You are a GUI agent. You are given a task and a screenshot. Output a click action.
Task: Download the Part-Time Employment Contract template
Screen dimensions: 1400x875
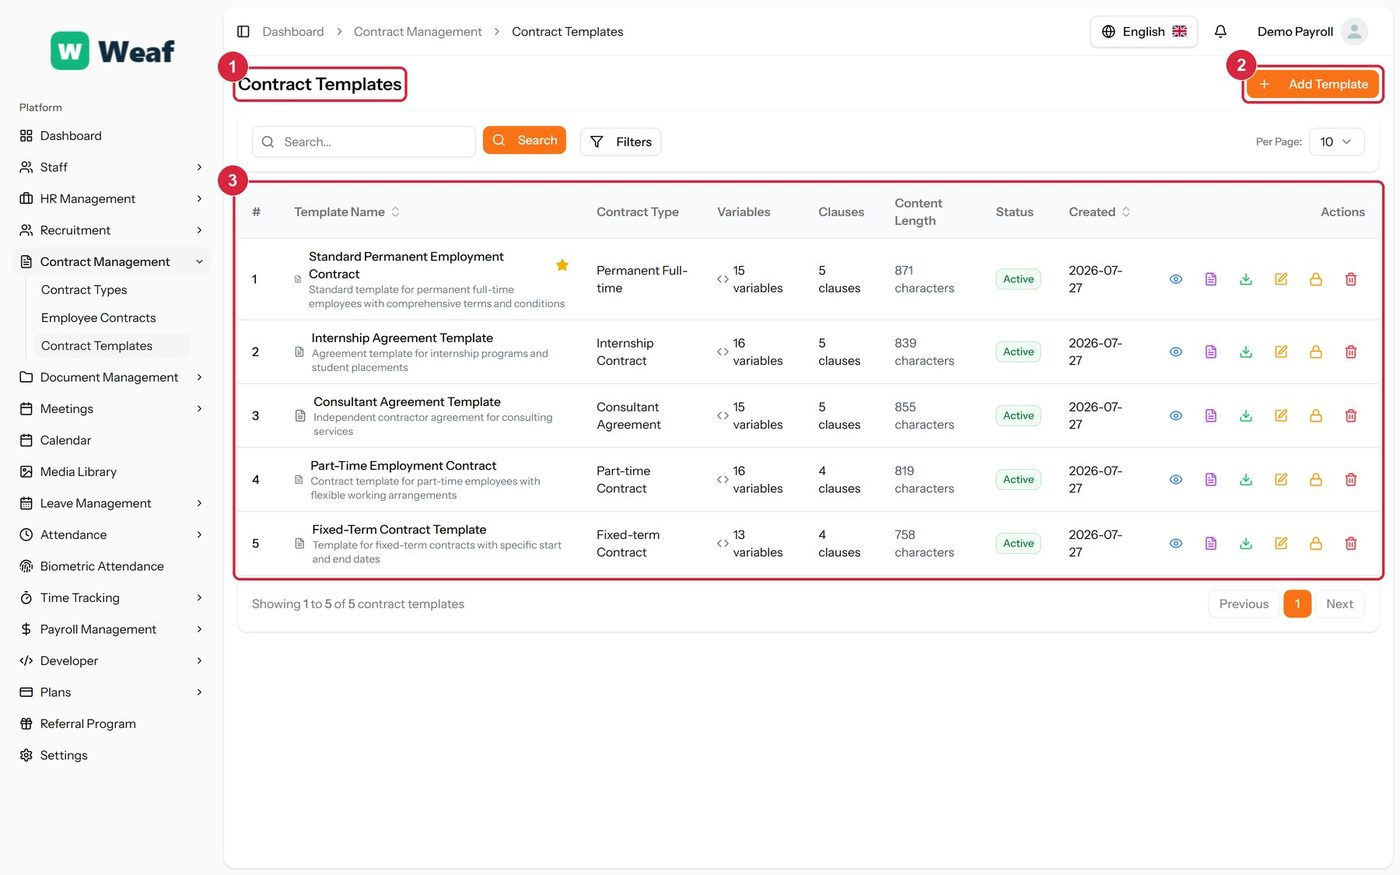(x=1246, y=480)
